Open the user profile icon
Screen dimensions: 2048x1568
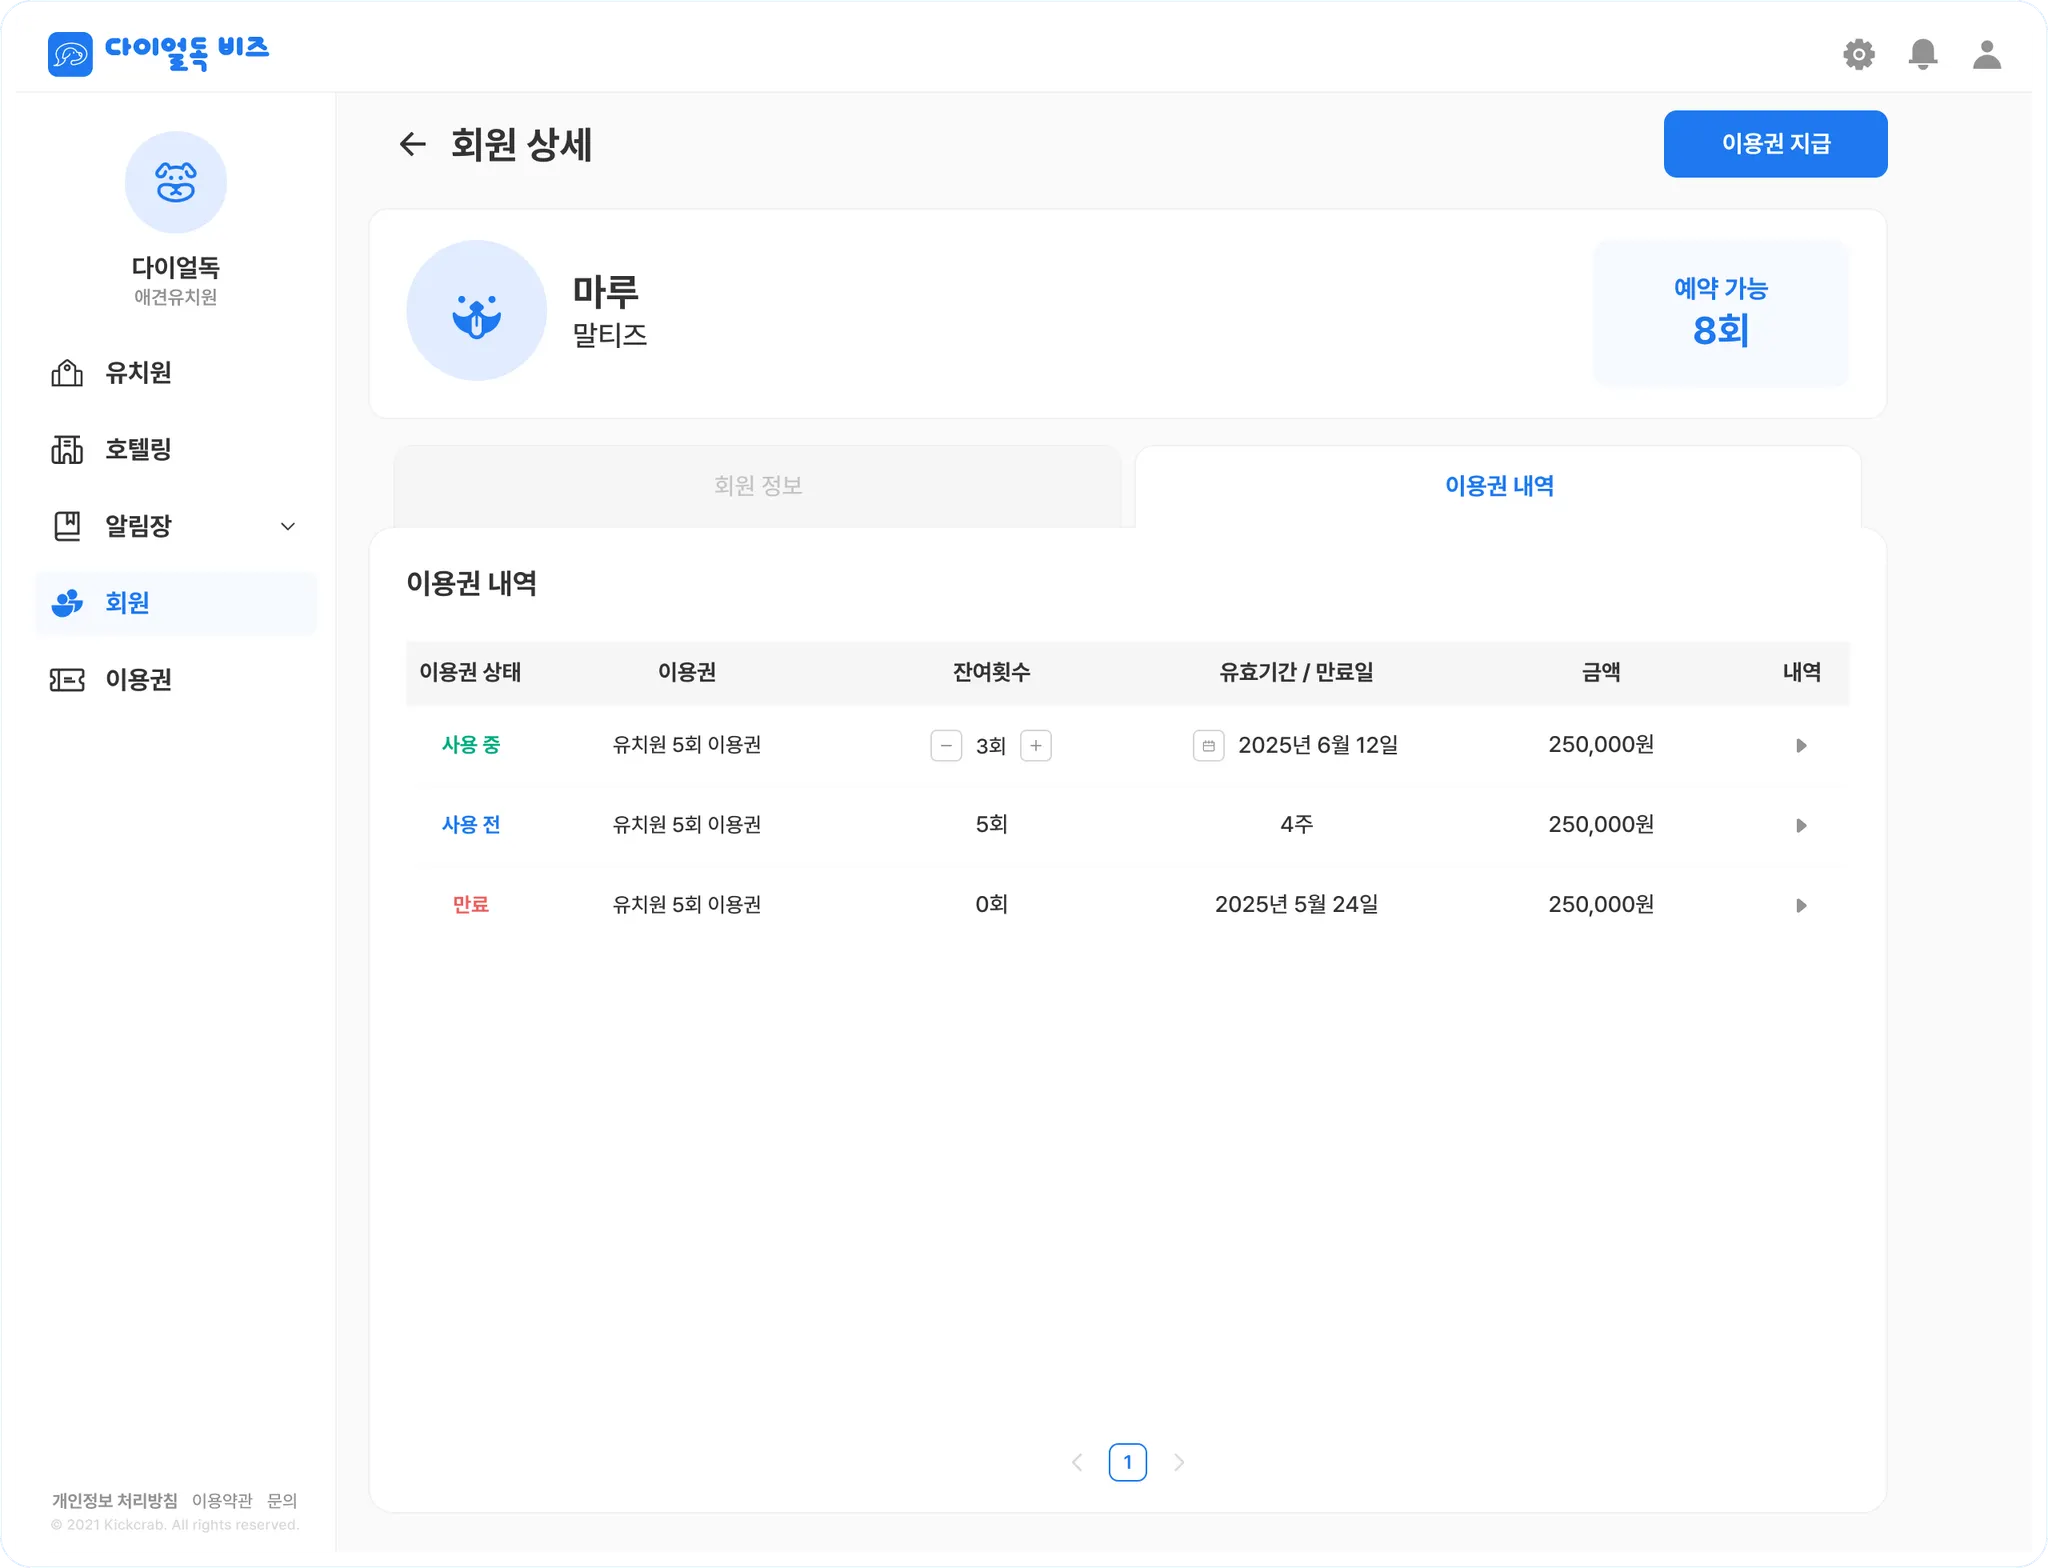pyautogui.click(x=1986, y=54)
